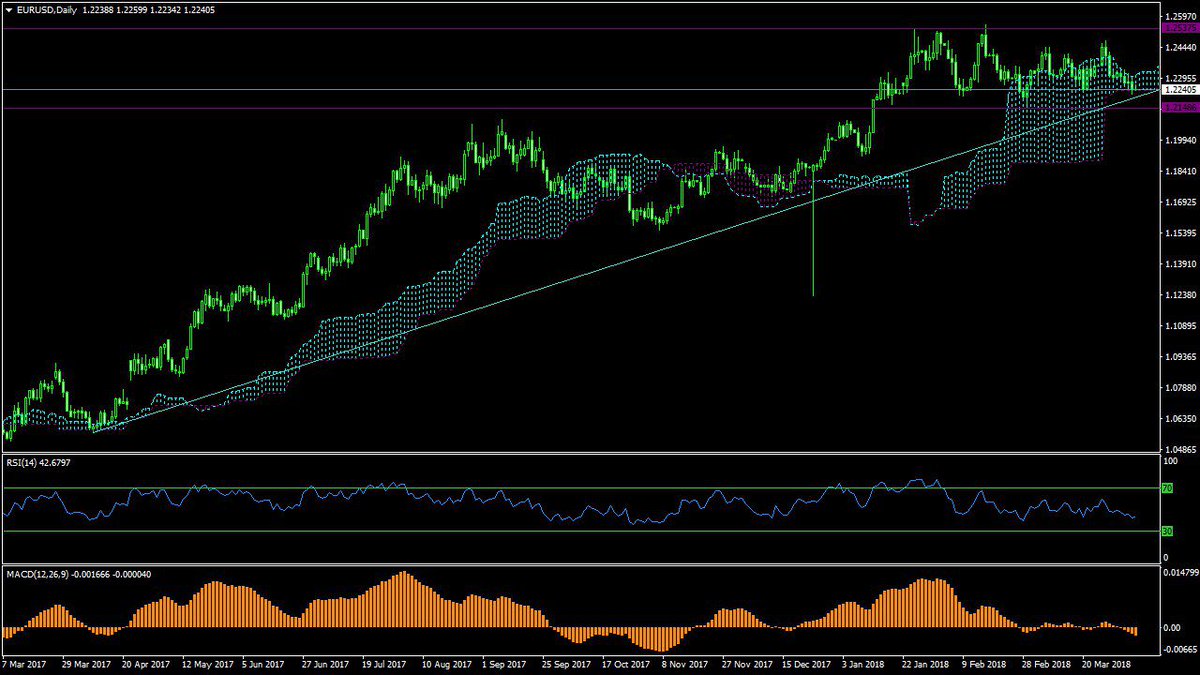
Task: Click the 28 Feb 2018 date label
Action: (1047, 663)
